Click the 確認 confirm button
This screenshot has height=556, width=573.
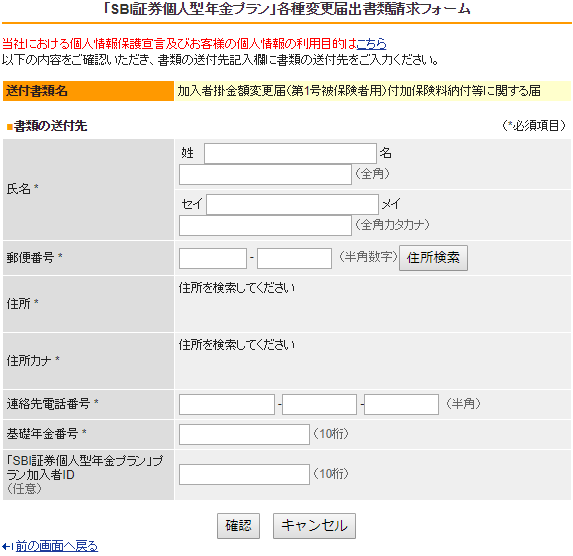[x=238, y=526]
